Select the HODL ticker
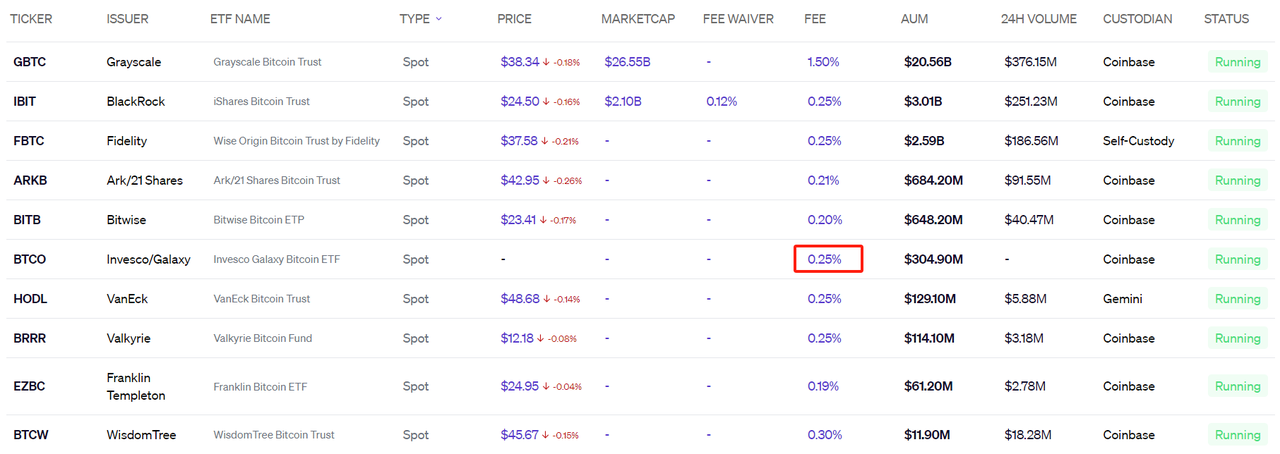This screenshot has width=1280, height=454. pos(30,299)
